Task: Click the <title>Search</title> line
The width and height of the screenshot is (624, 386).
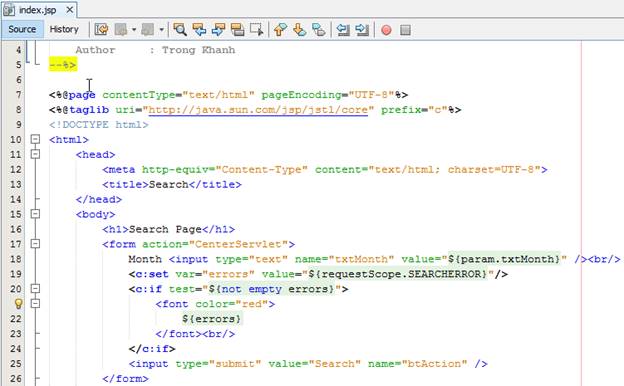Action: click(x=172, y=185)
